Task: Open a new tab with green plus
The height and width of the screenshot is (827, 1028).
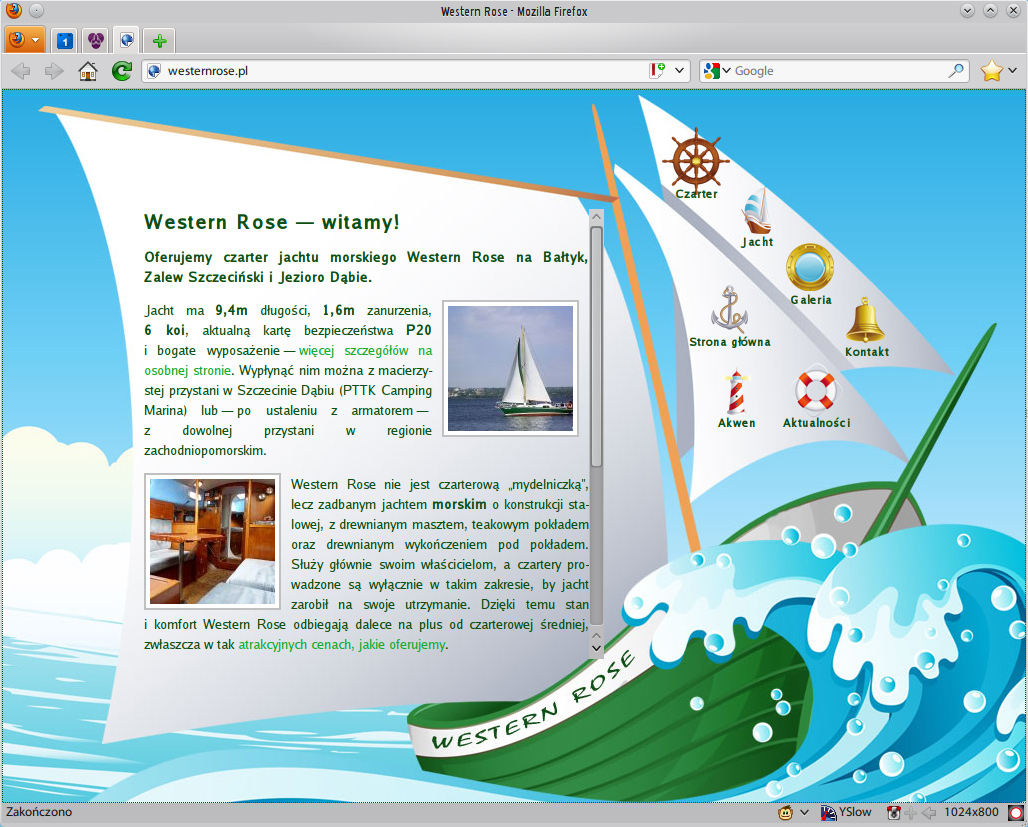Action: coord(159,41)
